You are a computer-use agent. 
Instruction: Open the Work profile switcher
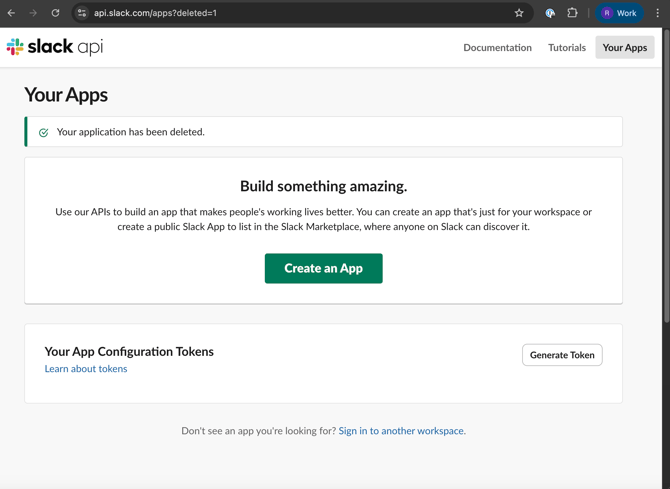(619, 13)
